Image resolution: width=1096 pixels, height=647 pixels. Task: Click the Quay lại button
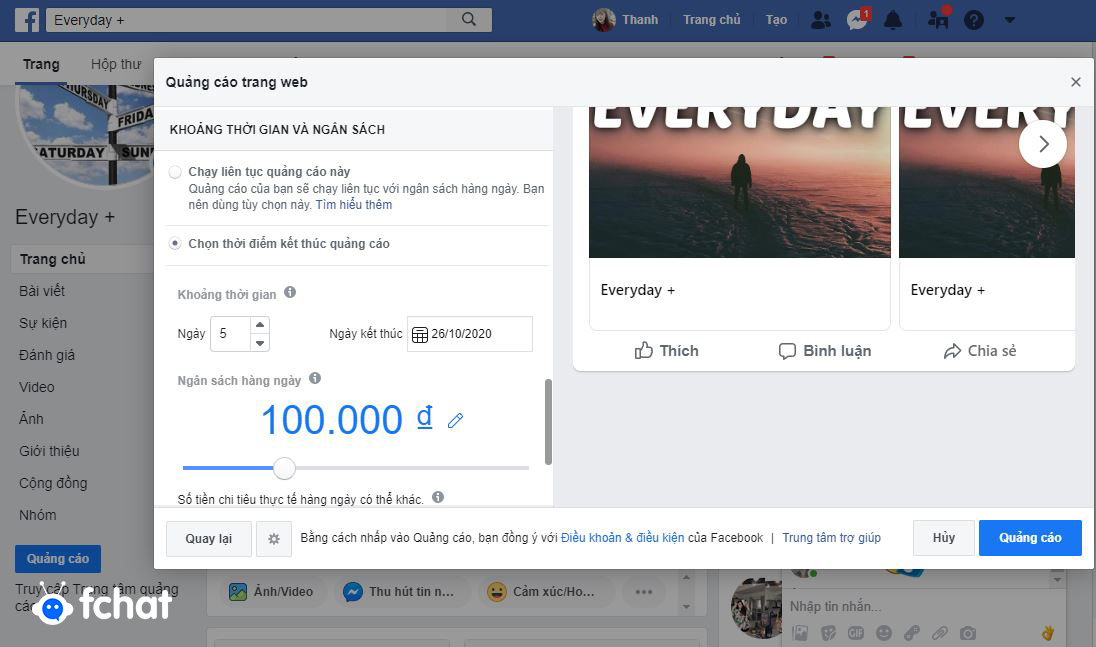(208, 539)
